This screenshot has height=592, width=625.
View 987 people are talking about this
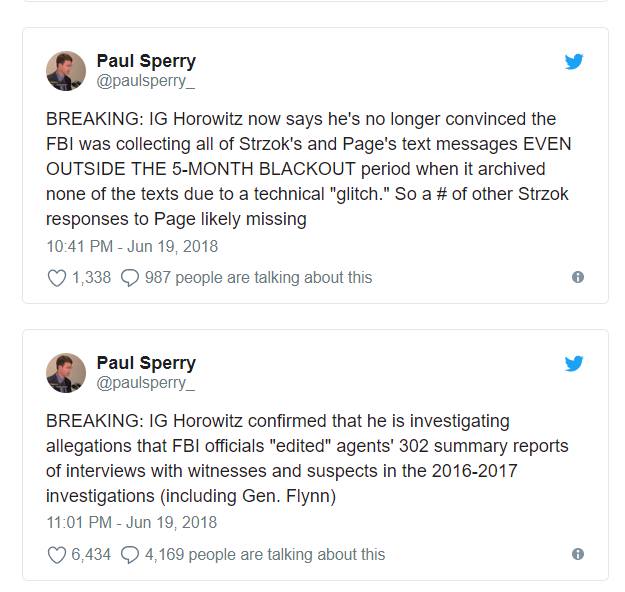(x=258, y=277)
